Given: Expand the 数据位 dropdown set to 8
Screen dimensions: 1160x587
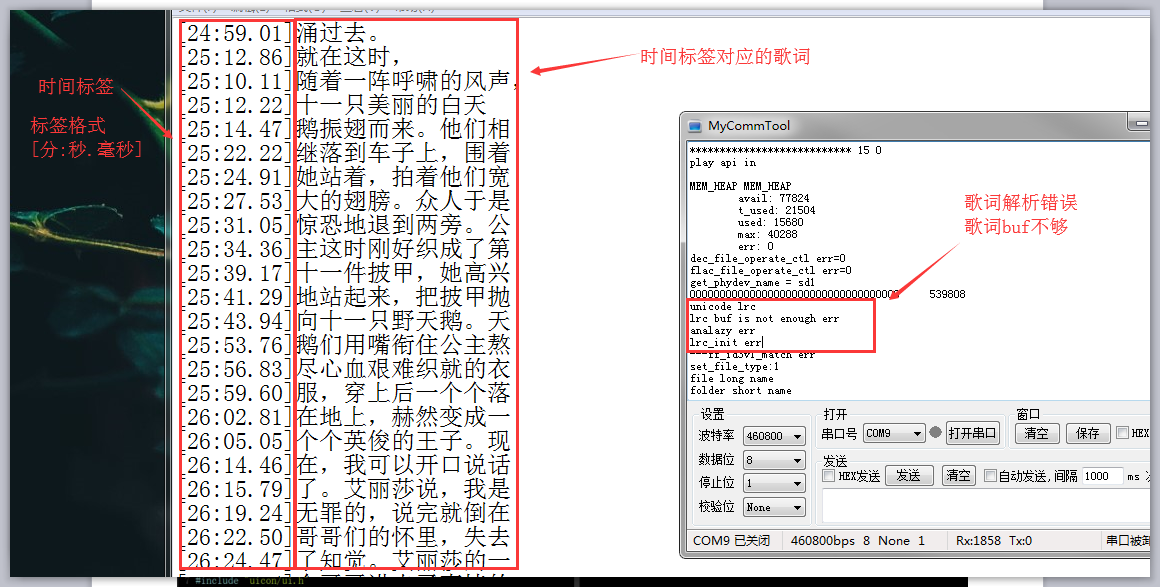Looking at the screenshot, I should (x=775, y=460).
